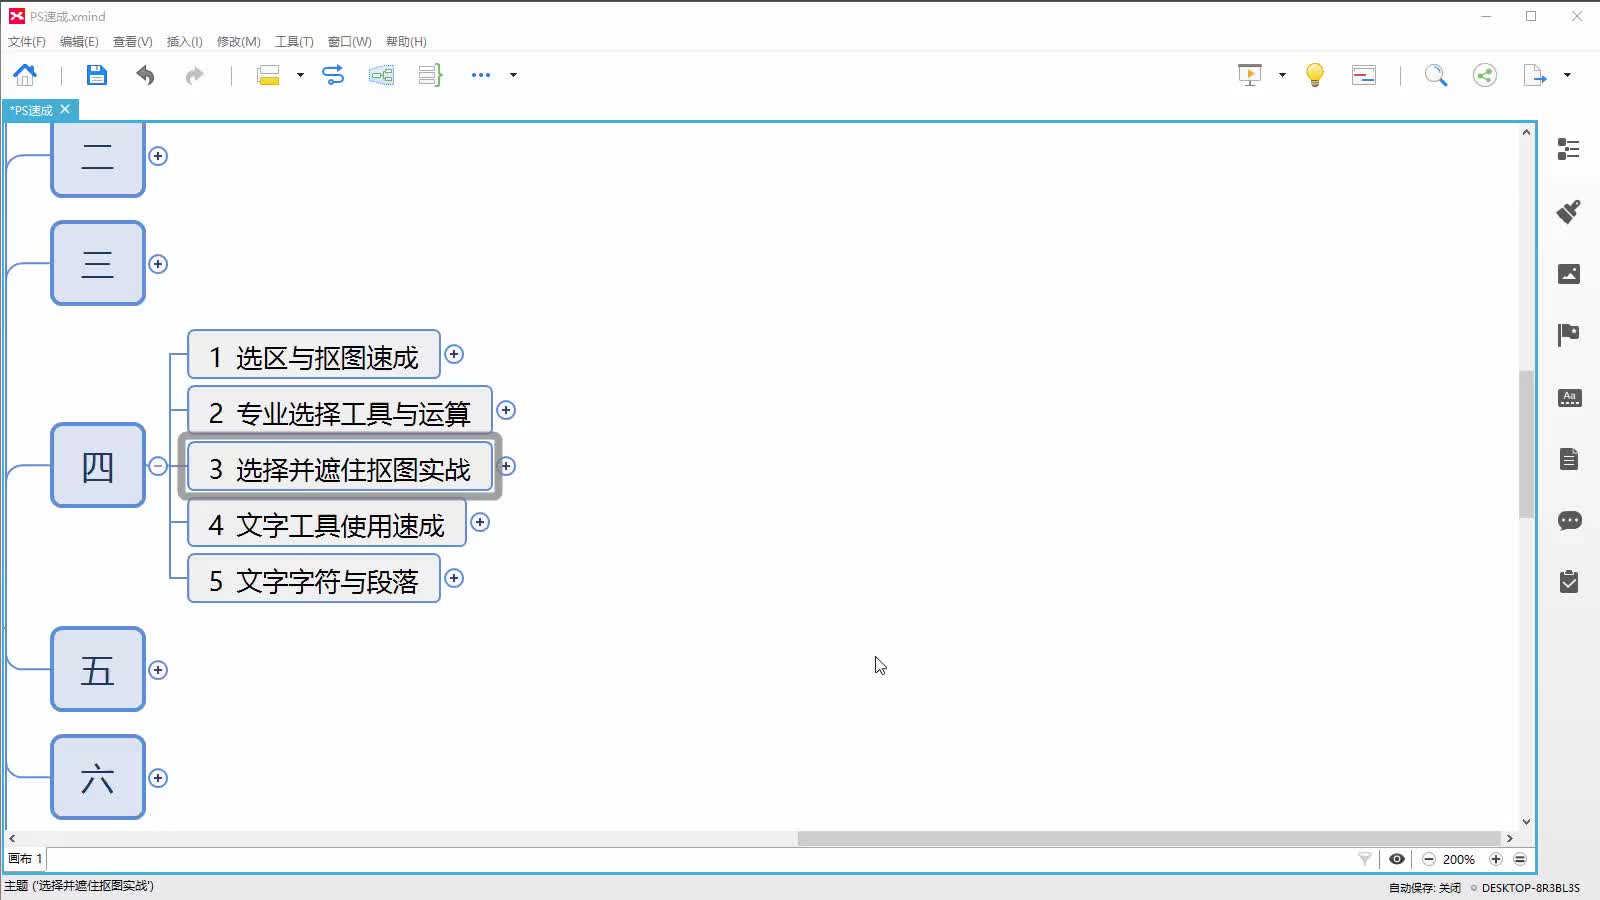The width and height of the screenshot is (1600, 900).
Task: Open export dropdown arrow
Action: coord(1567,75)
